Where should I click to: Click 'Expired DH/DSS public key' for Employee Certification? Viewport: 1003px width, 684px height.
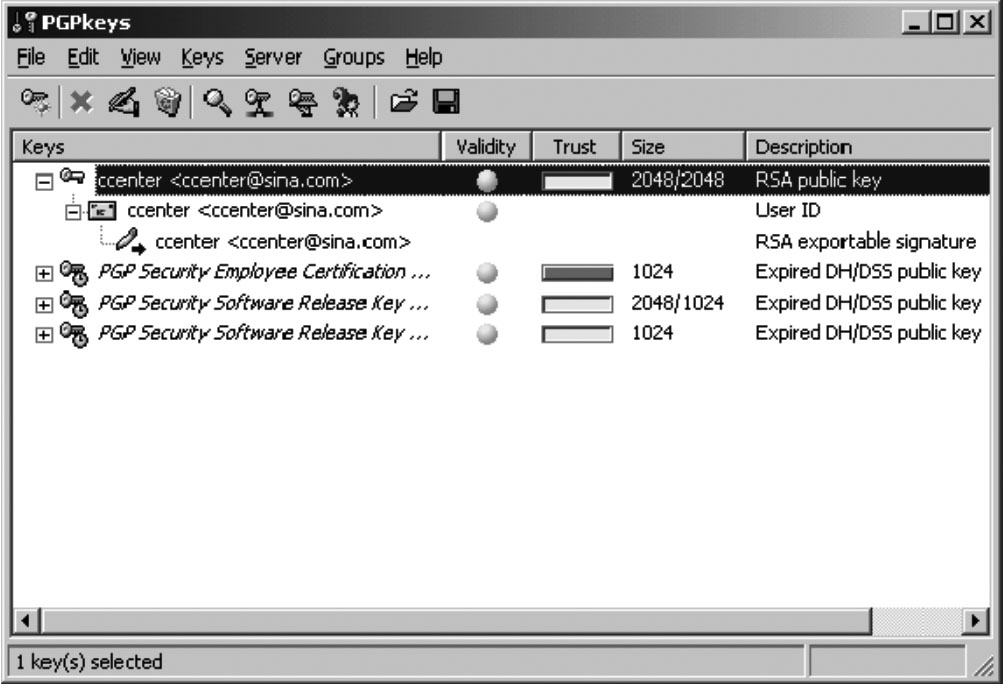pos(868,273)
